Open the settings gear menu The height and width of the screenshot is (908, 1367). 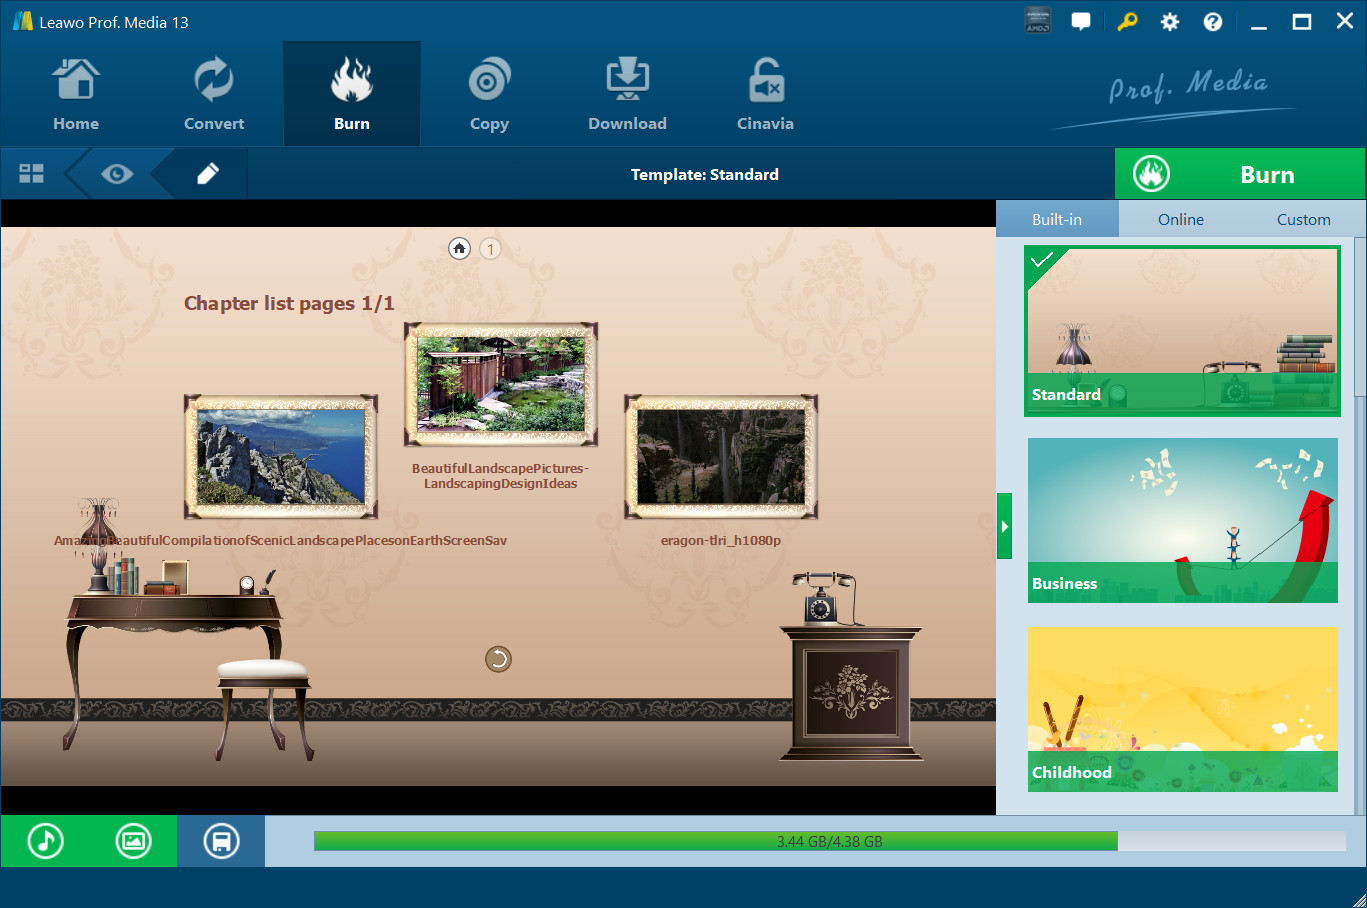point(1169,22)
